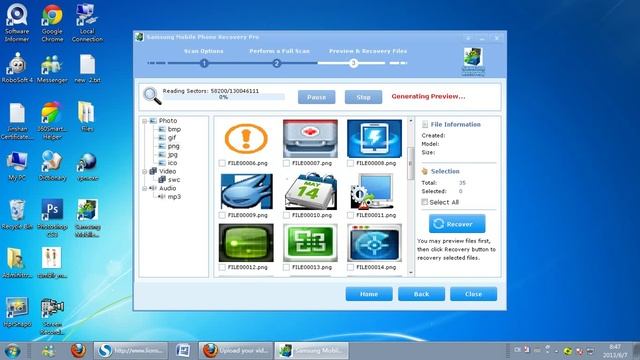Enable the Select All checkbox

point(425,202)
